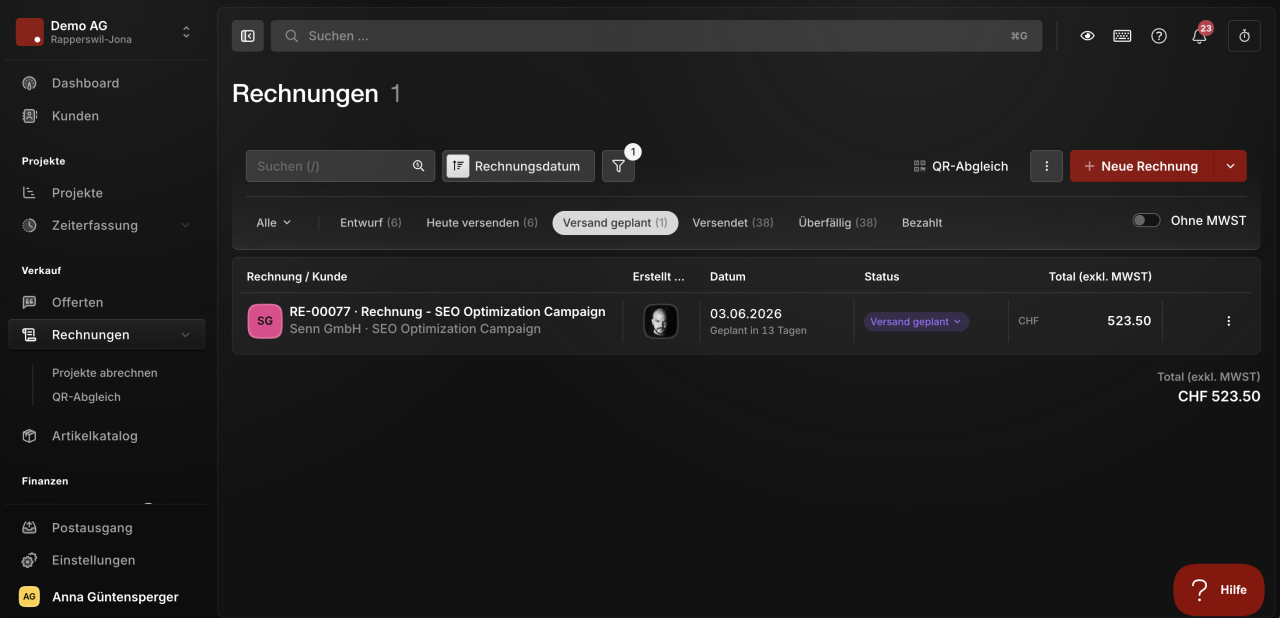The image size is (1280, 618).
Task: Open the Neue Rechnung dropdown arrow
Action: [1230, 166]
